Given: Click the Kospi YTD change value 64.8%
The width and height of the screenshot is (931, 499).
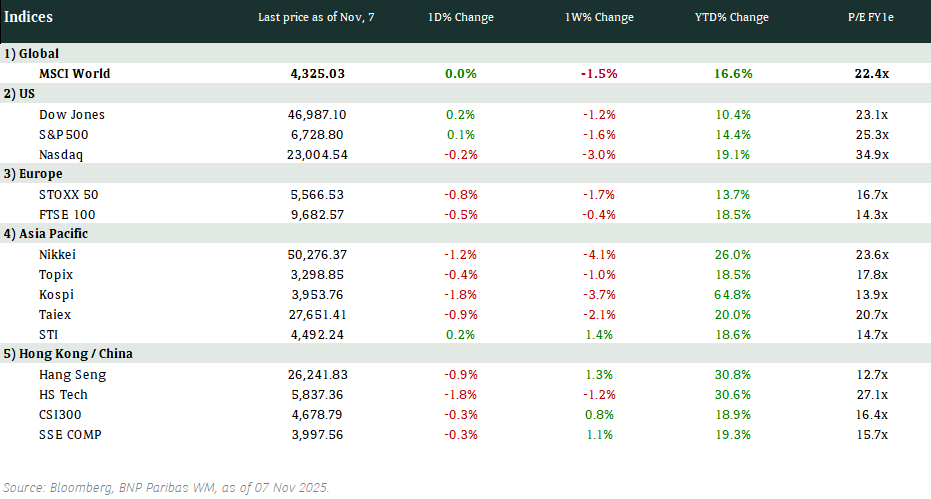Looking at the screenshot, I should coord(731,294).
